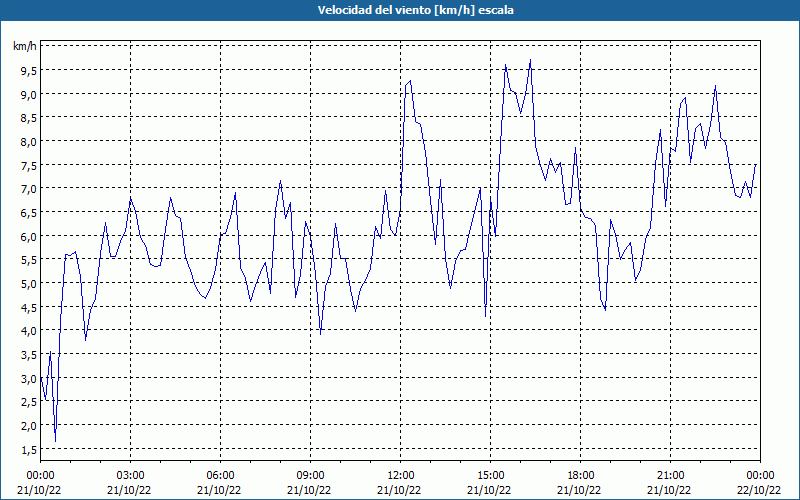The image size is (800, 500).
Task: Click the "15:00" x-axis time label
Action: tap(490, 476)
